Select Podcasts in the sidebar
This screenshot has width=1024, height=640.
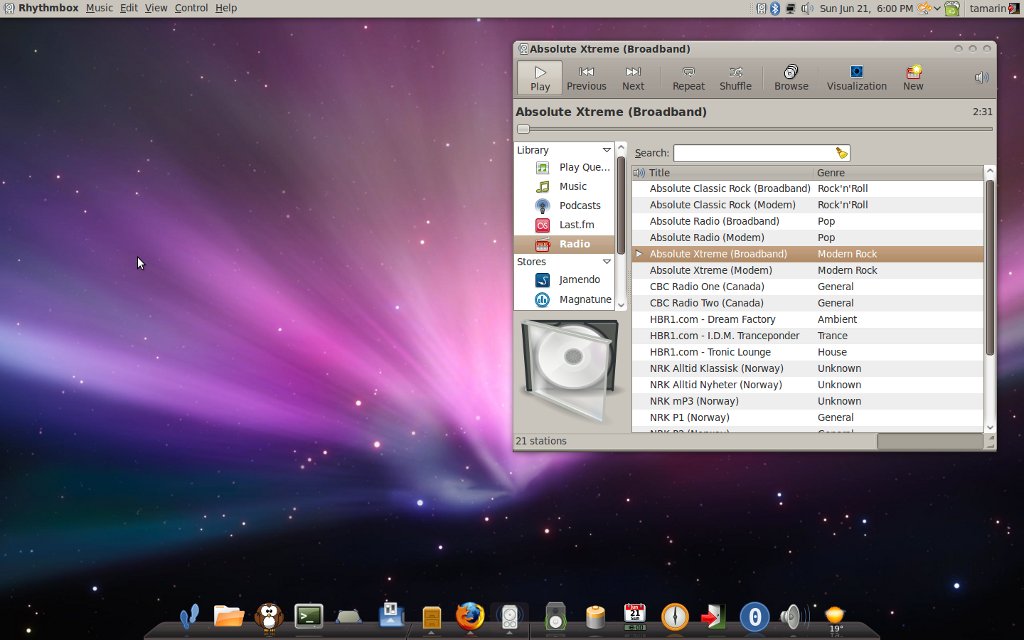tap(564, 205)
